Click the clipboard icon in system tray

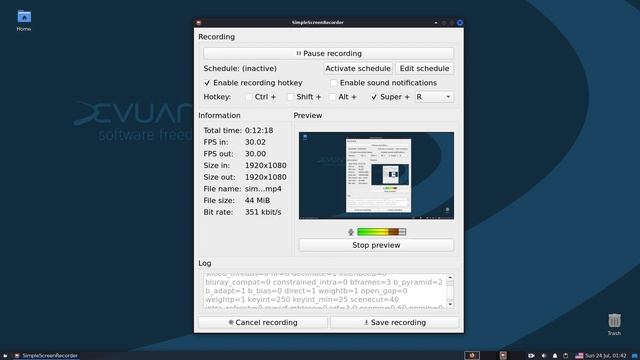[x=566, y=356]
